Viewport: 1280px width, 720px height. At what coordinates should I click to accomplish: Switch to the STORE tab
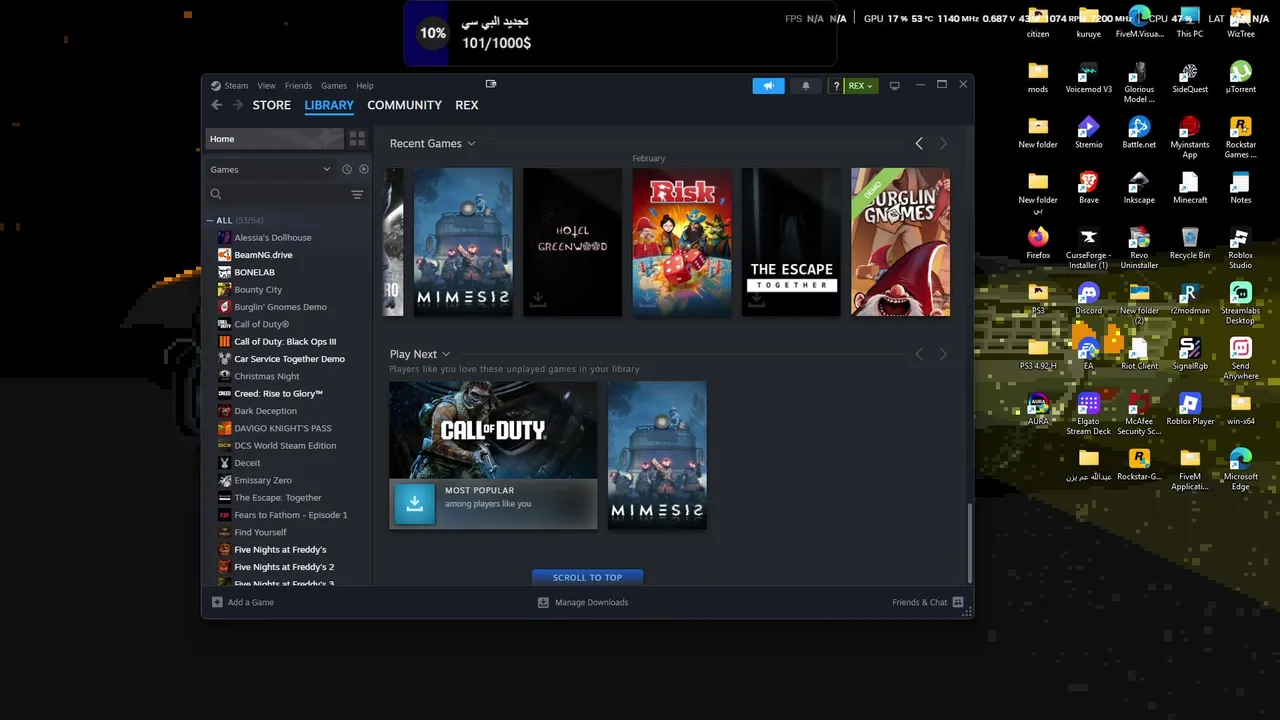[x=272, y=105]
